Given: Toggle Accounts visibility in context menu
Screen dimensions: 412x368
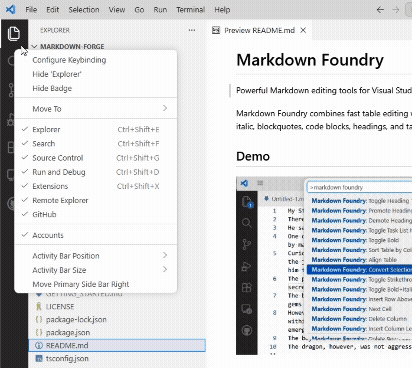Looking at the screenshot, I should (x=96, y=235).
